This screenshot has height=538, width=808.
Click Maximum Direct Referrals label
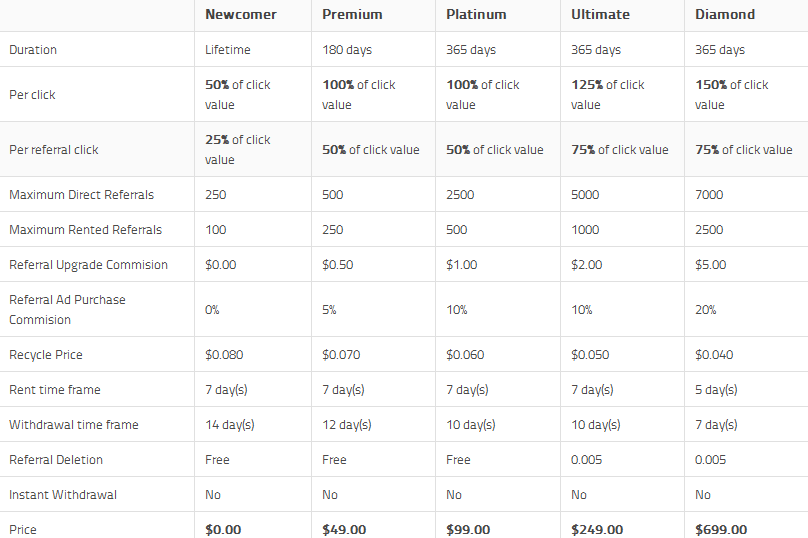coord(81,195)
